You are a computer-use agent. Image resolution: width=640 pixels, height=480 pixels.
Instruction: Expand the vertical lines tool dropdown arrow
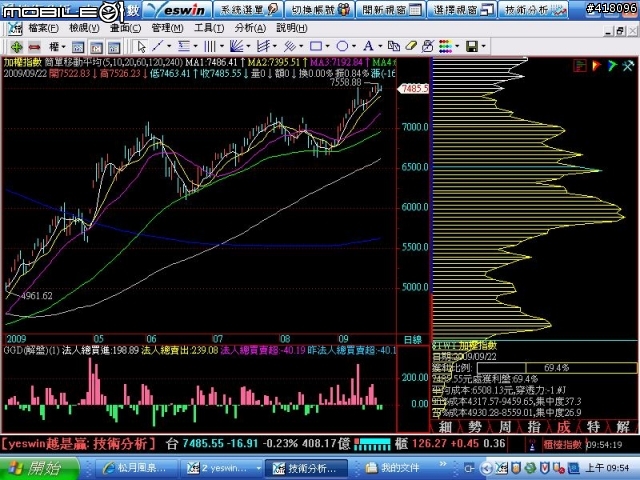(x=221, y=46)
